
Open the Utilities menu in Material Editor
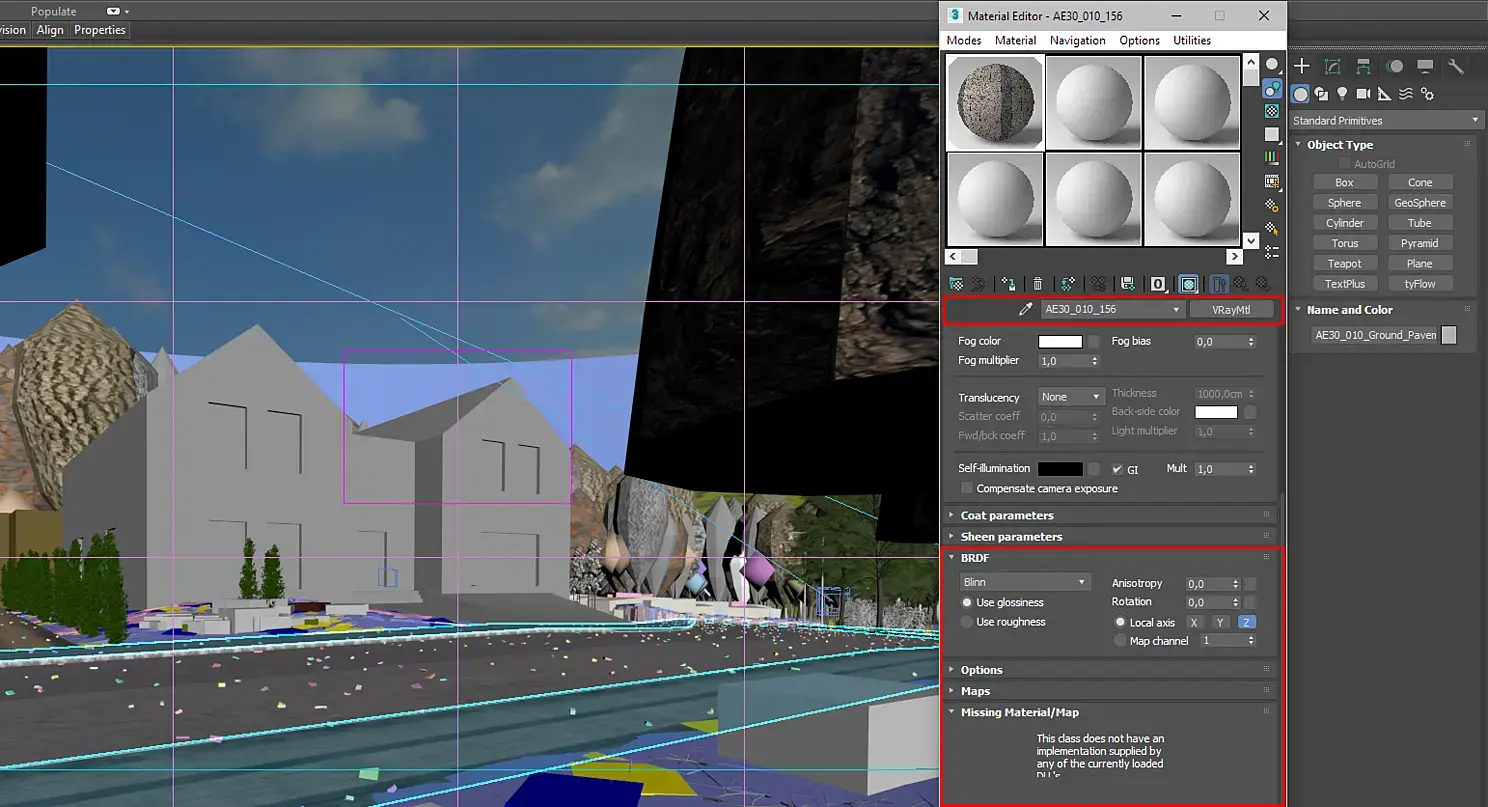click(x=1192, y=40)
